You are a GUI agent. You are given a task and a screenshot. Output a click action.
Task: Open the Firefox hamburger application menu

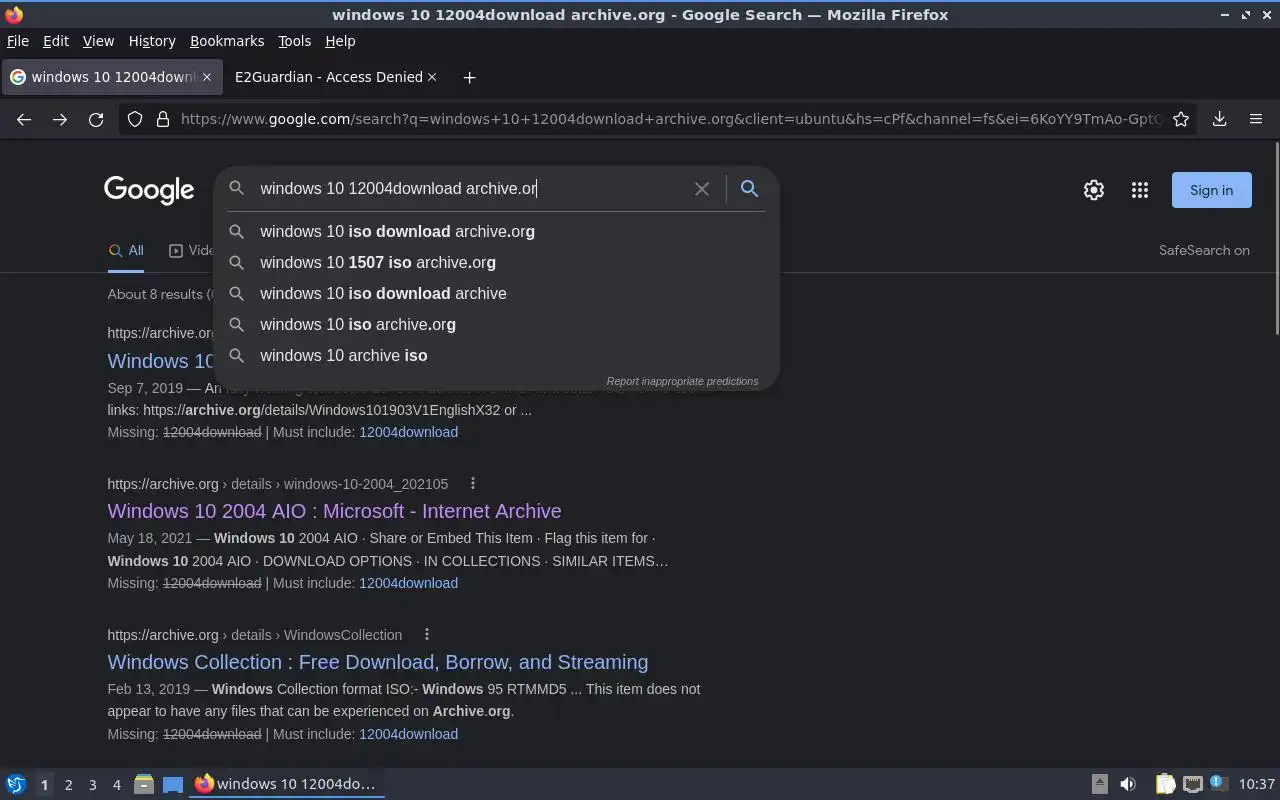coord(1256,119)
